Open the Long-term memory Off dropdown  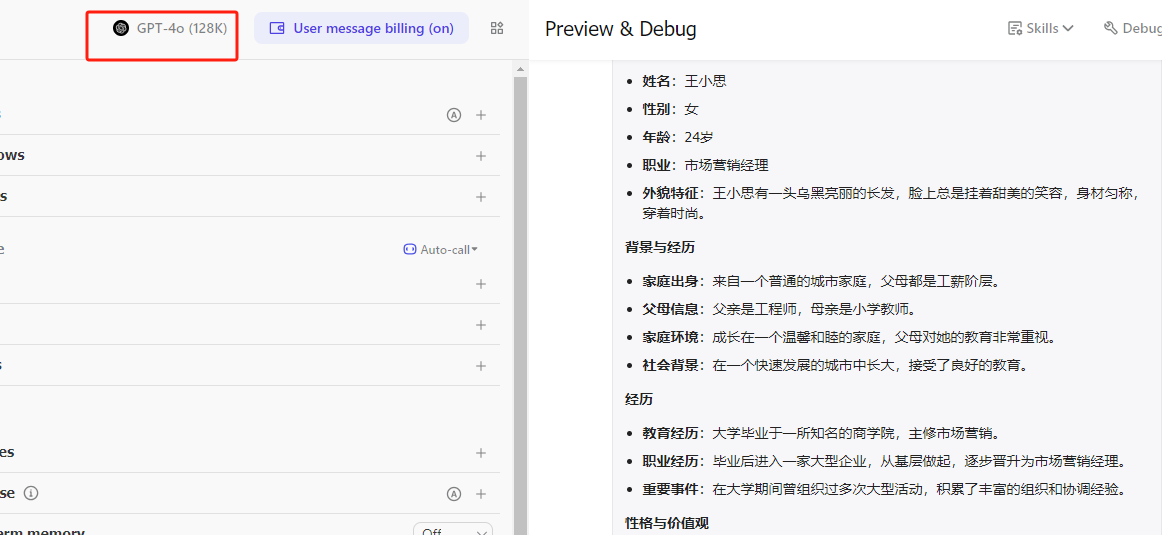[x=452, y=531]
